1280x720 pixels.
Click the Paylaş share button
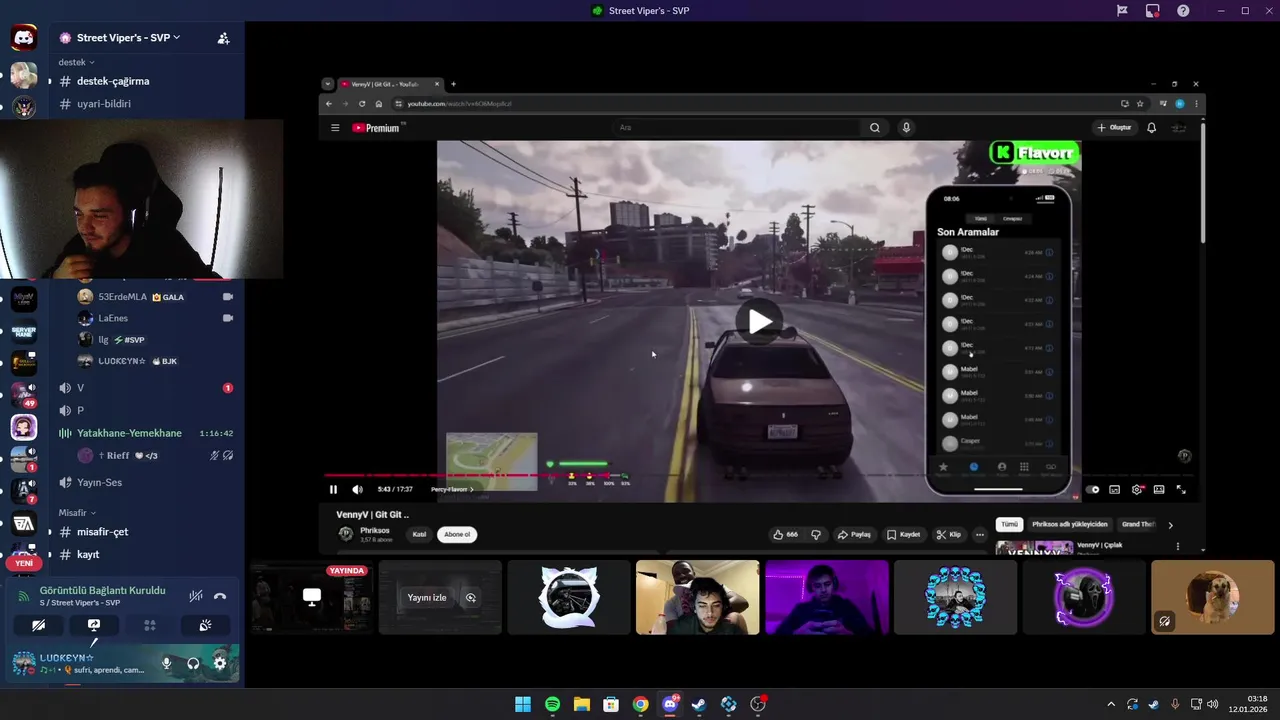tap(855, 534)
